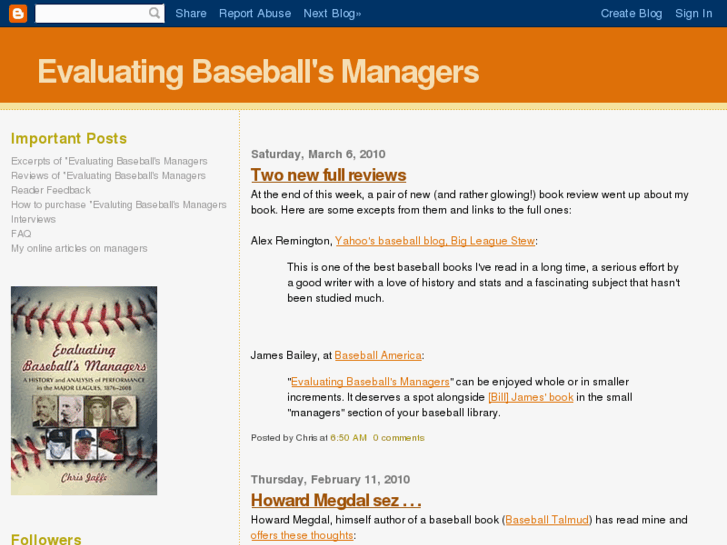Follow Yahoo's baseball blog, Big League Stew link
Viewport: 727px width, 545px height.
click(435, 241)
